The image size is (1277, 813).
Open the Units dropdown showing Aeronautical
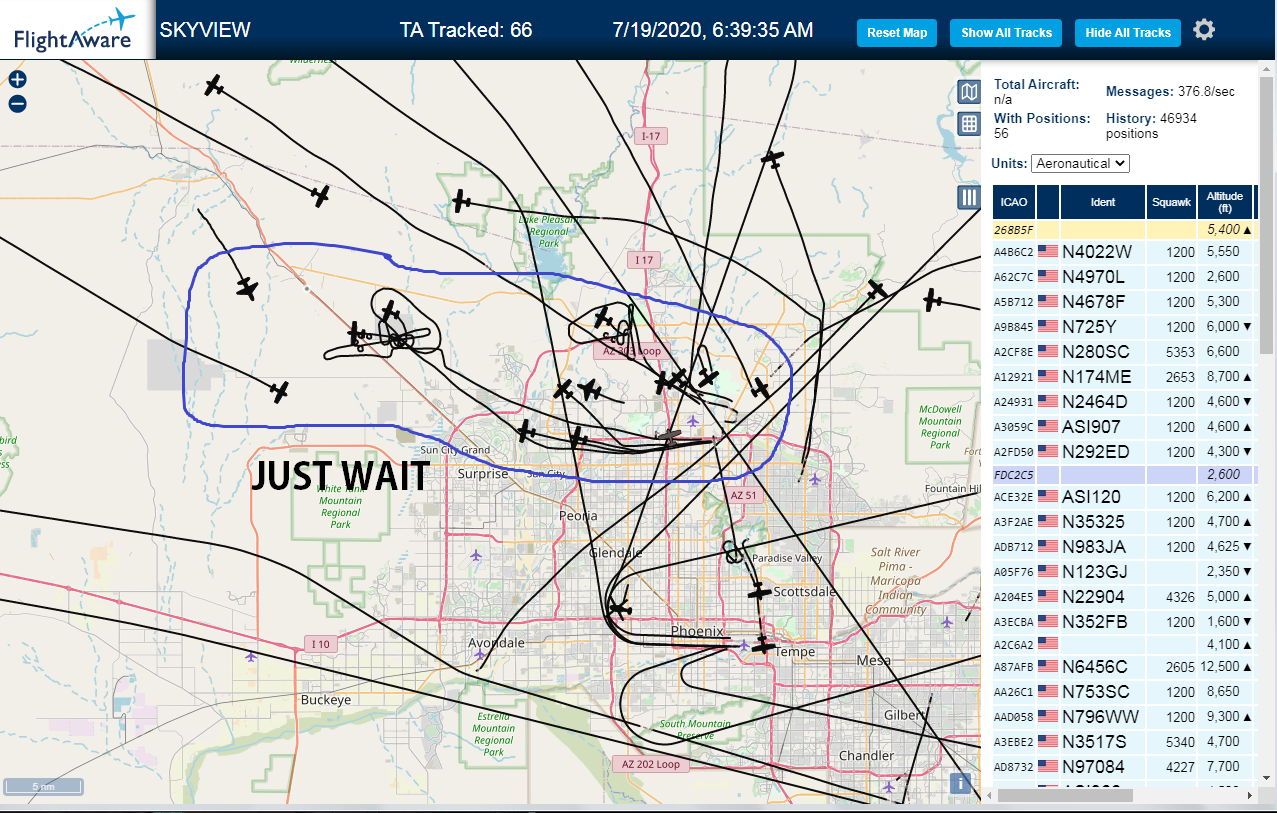pyautogui.click(x=1080, y=163)
